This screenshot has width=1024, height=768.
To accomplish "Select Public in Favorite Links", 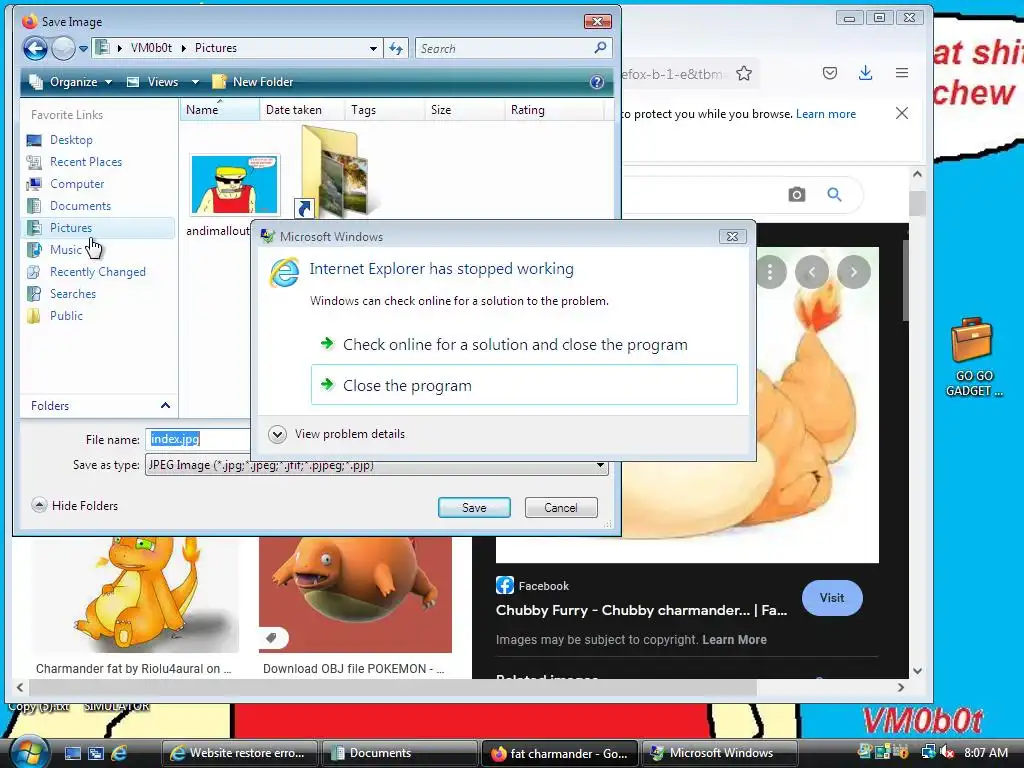I will coord(66,315).
